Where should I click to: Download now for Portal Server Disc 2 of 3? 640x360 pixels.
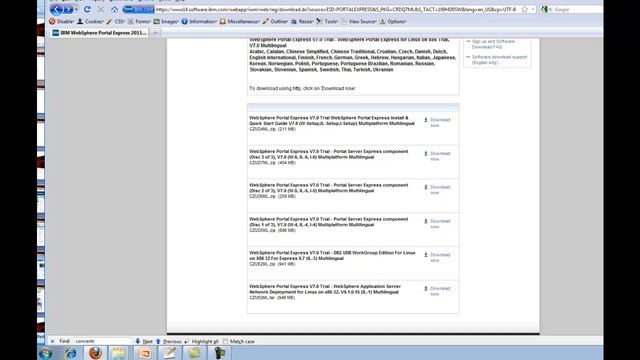click(437, 190)
